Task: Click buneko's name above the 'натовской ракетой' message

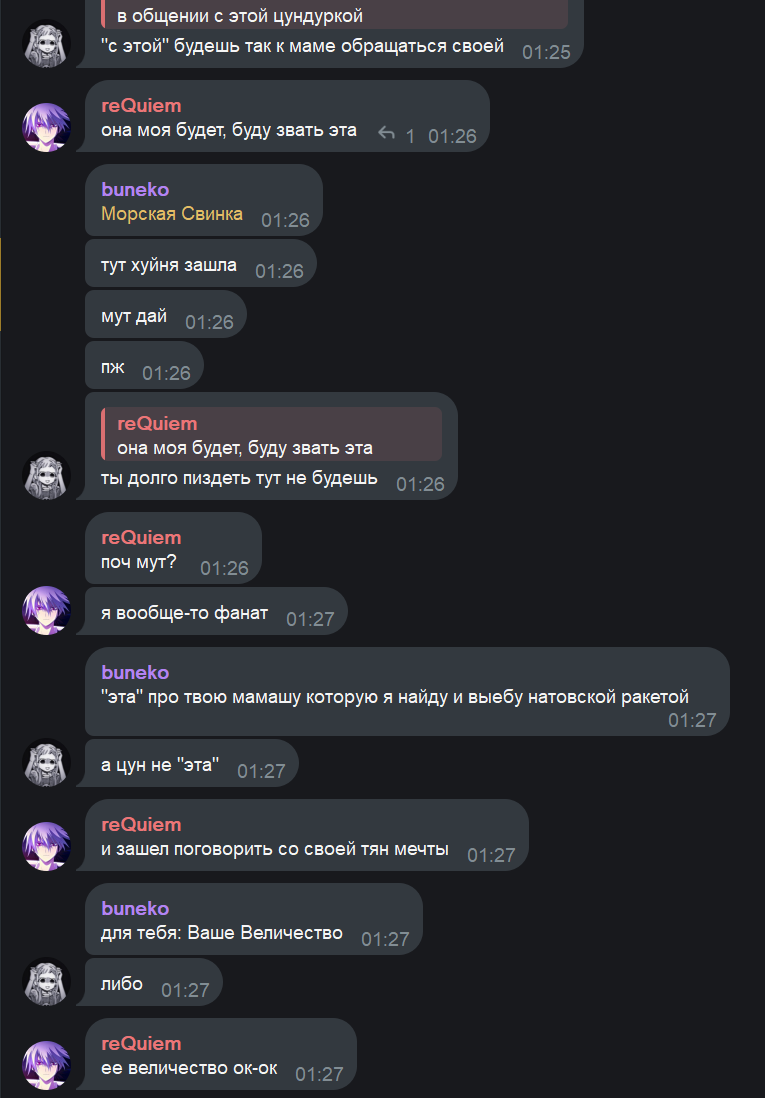Action: (135, 673)
